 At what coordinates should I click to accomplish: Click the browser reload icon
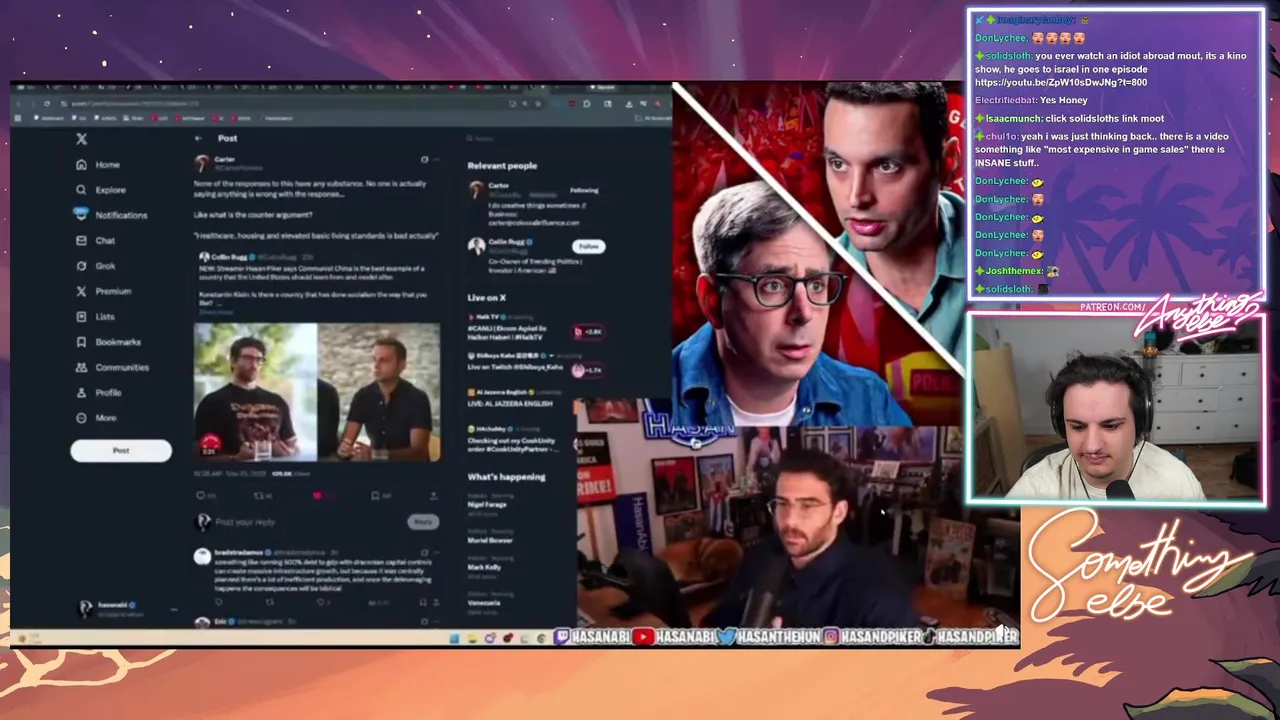pyautogui.click(x=46, y=104)
